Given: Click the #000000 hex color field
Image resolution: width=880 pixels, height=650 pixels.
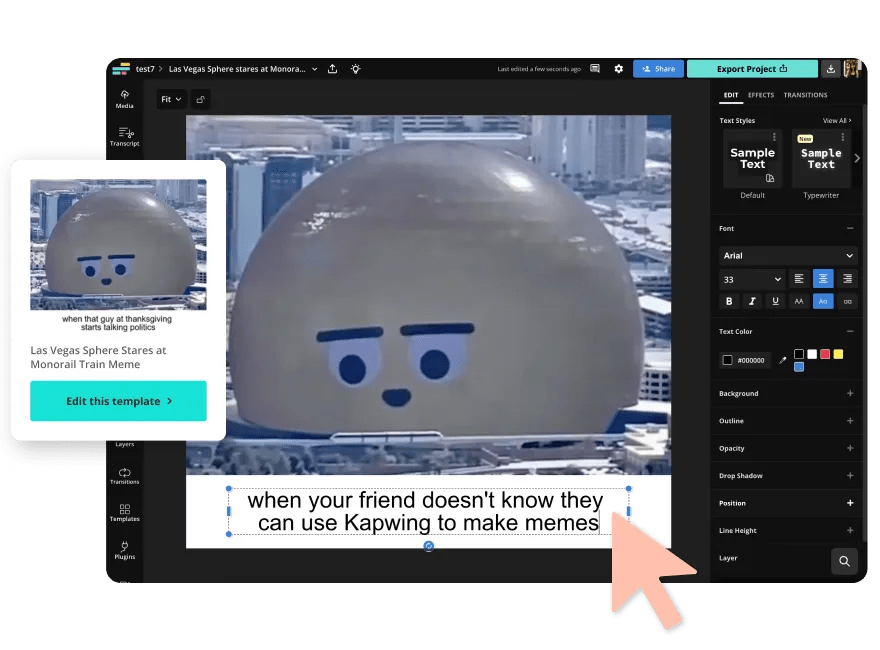Looking at the screenshot, I should 746,360.
